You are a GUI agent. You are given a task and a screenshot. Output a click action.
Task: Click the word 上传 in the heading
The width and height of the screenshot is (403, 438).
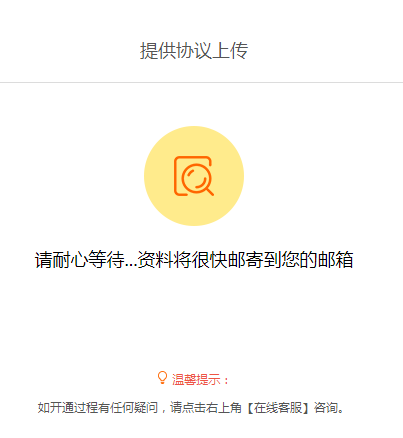tap(230, 51)
